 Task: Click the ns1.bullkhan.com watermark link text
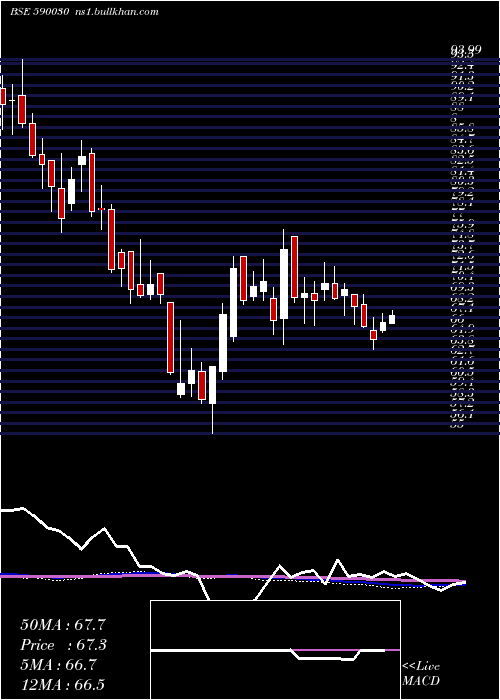117,12
